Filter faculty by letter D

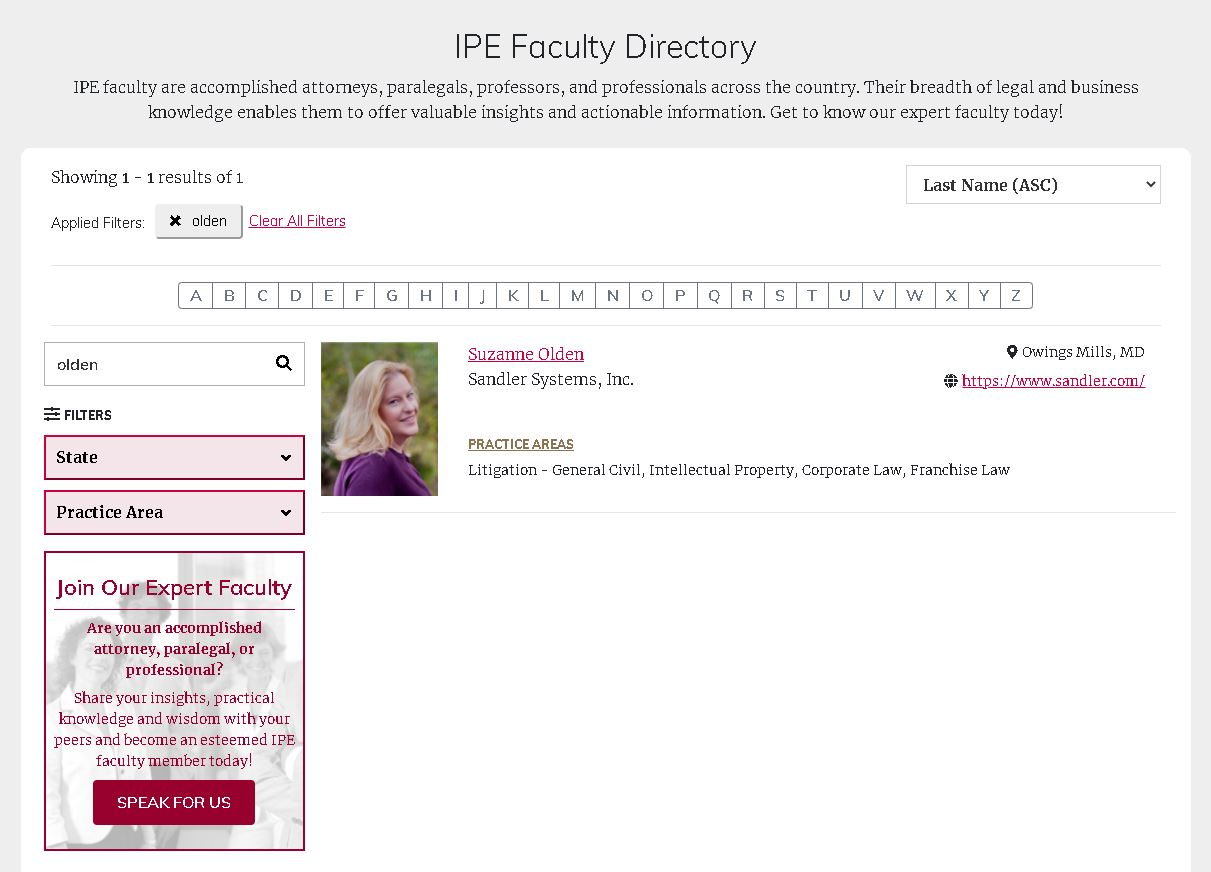pyautogui.click(x=296, y=296)
